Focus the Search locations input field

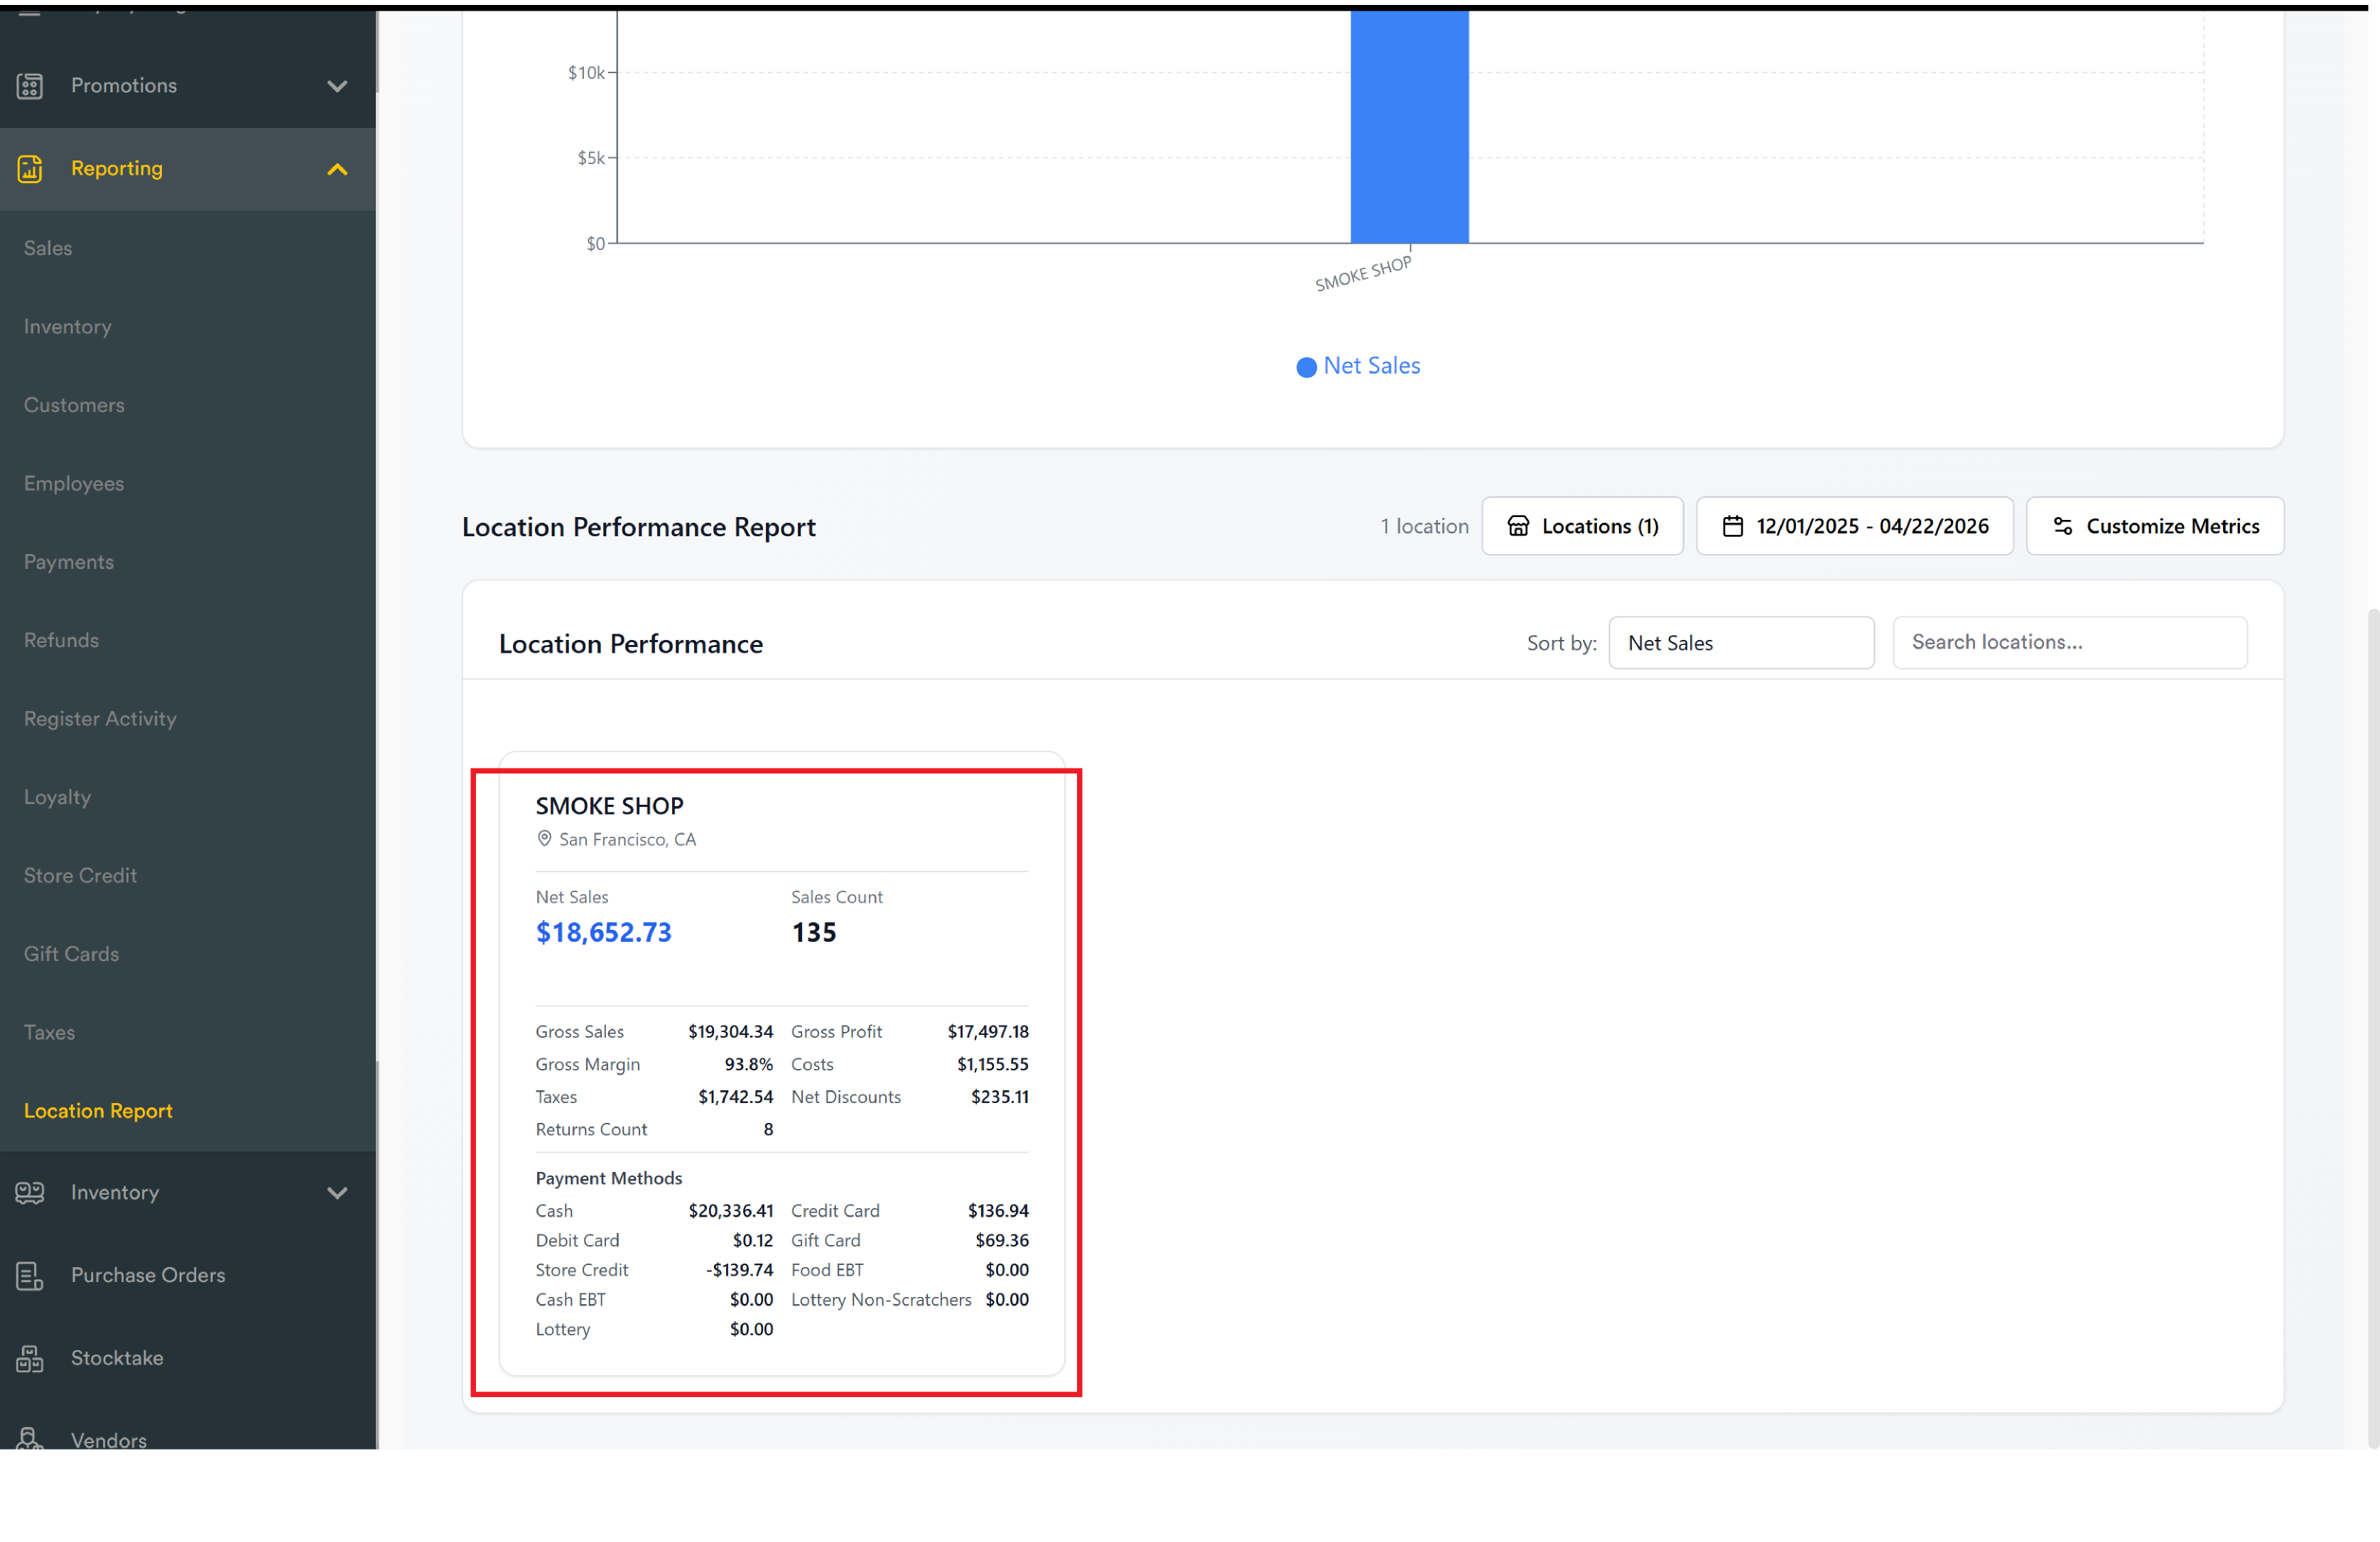(x=2070, y=643)
